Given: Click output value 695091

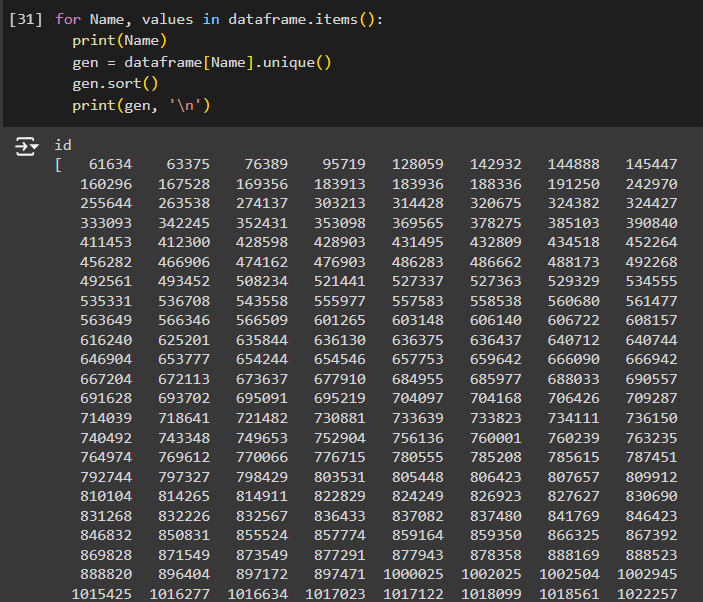Looking at the screenshot, I should coord(262,398).
